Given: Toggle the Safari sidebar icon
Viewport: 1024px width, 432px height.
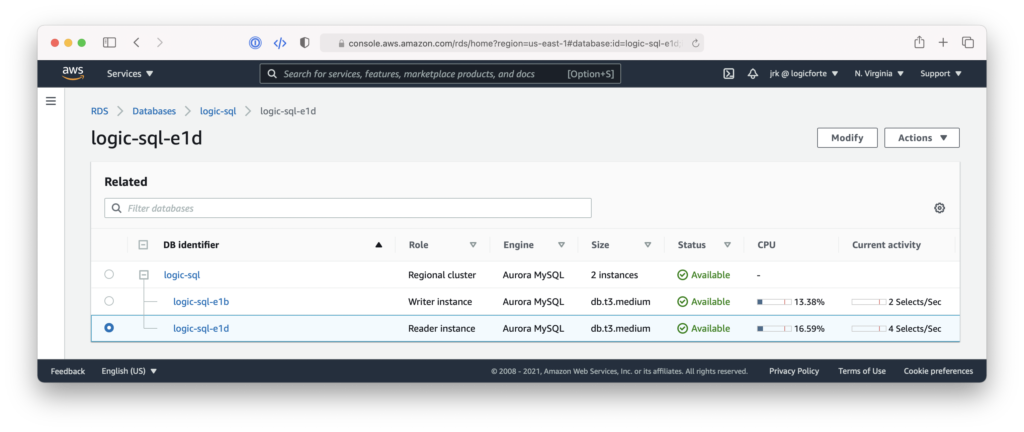Looking at the screenshot, I should pos(110,42).
